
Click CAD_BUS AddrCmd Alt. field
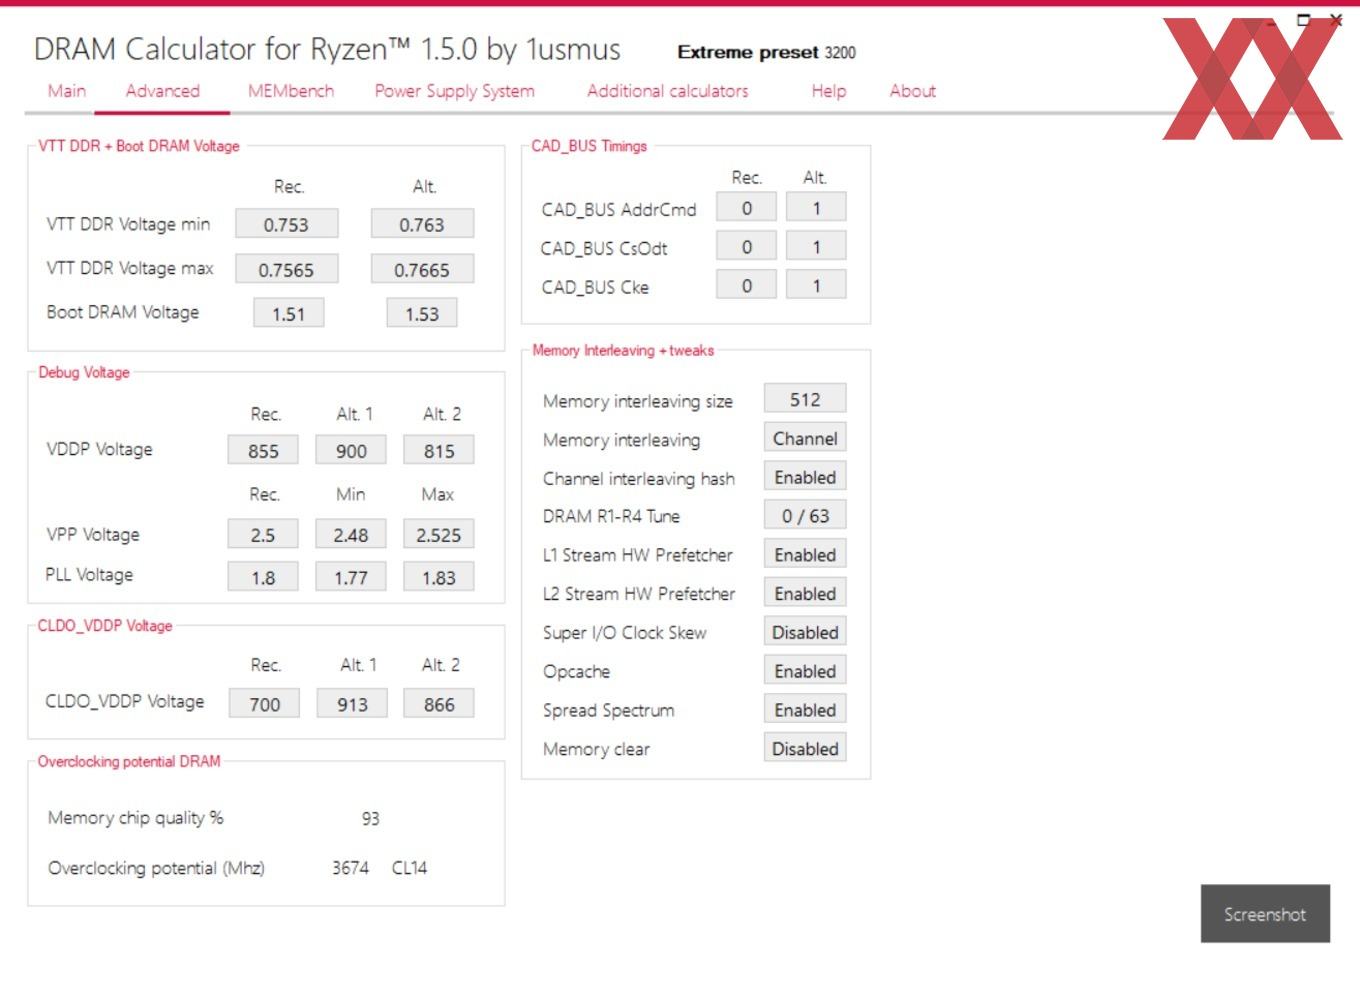tap(816, 208)
